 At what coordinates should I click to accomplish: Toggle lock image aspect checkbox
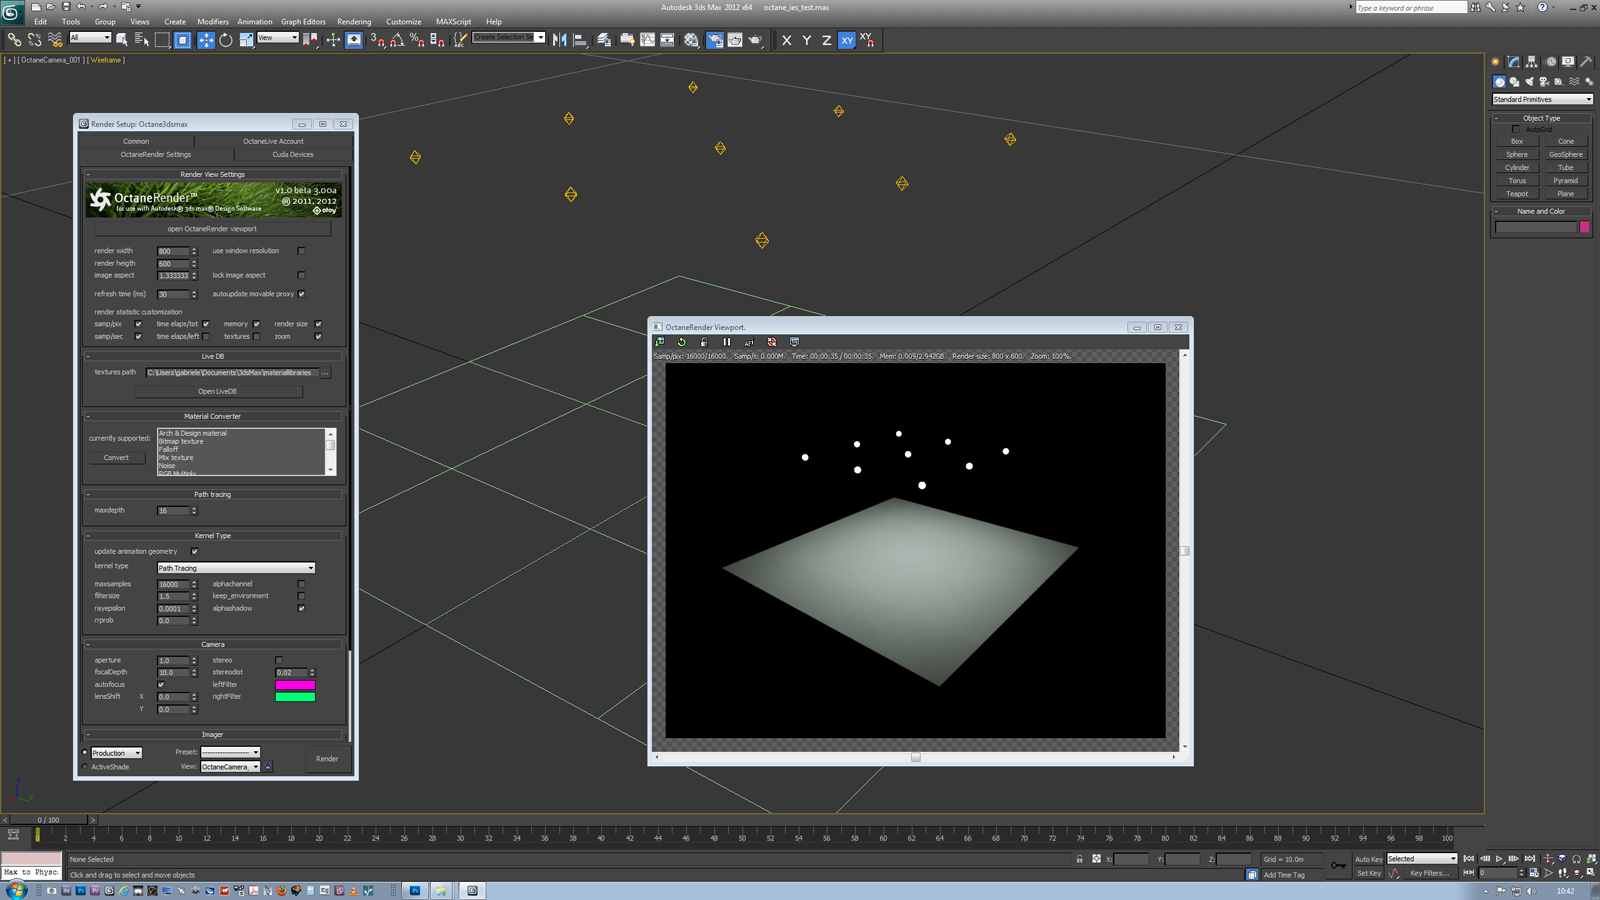click(x=301, y=275)
